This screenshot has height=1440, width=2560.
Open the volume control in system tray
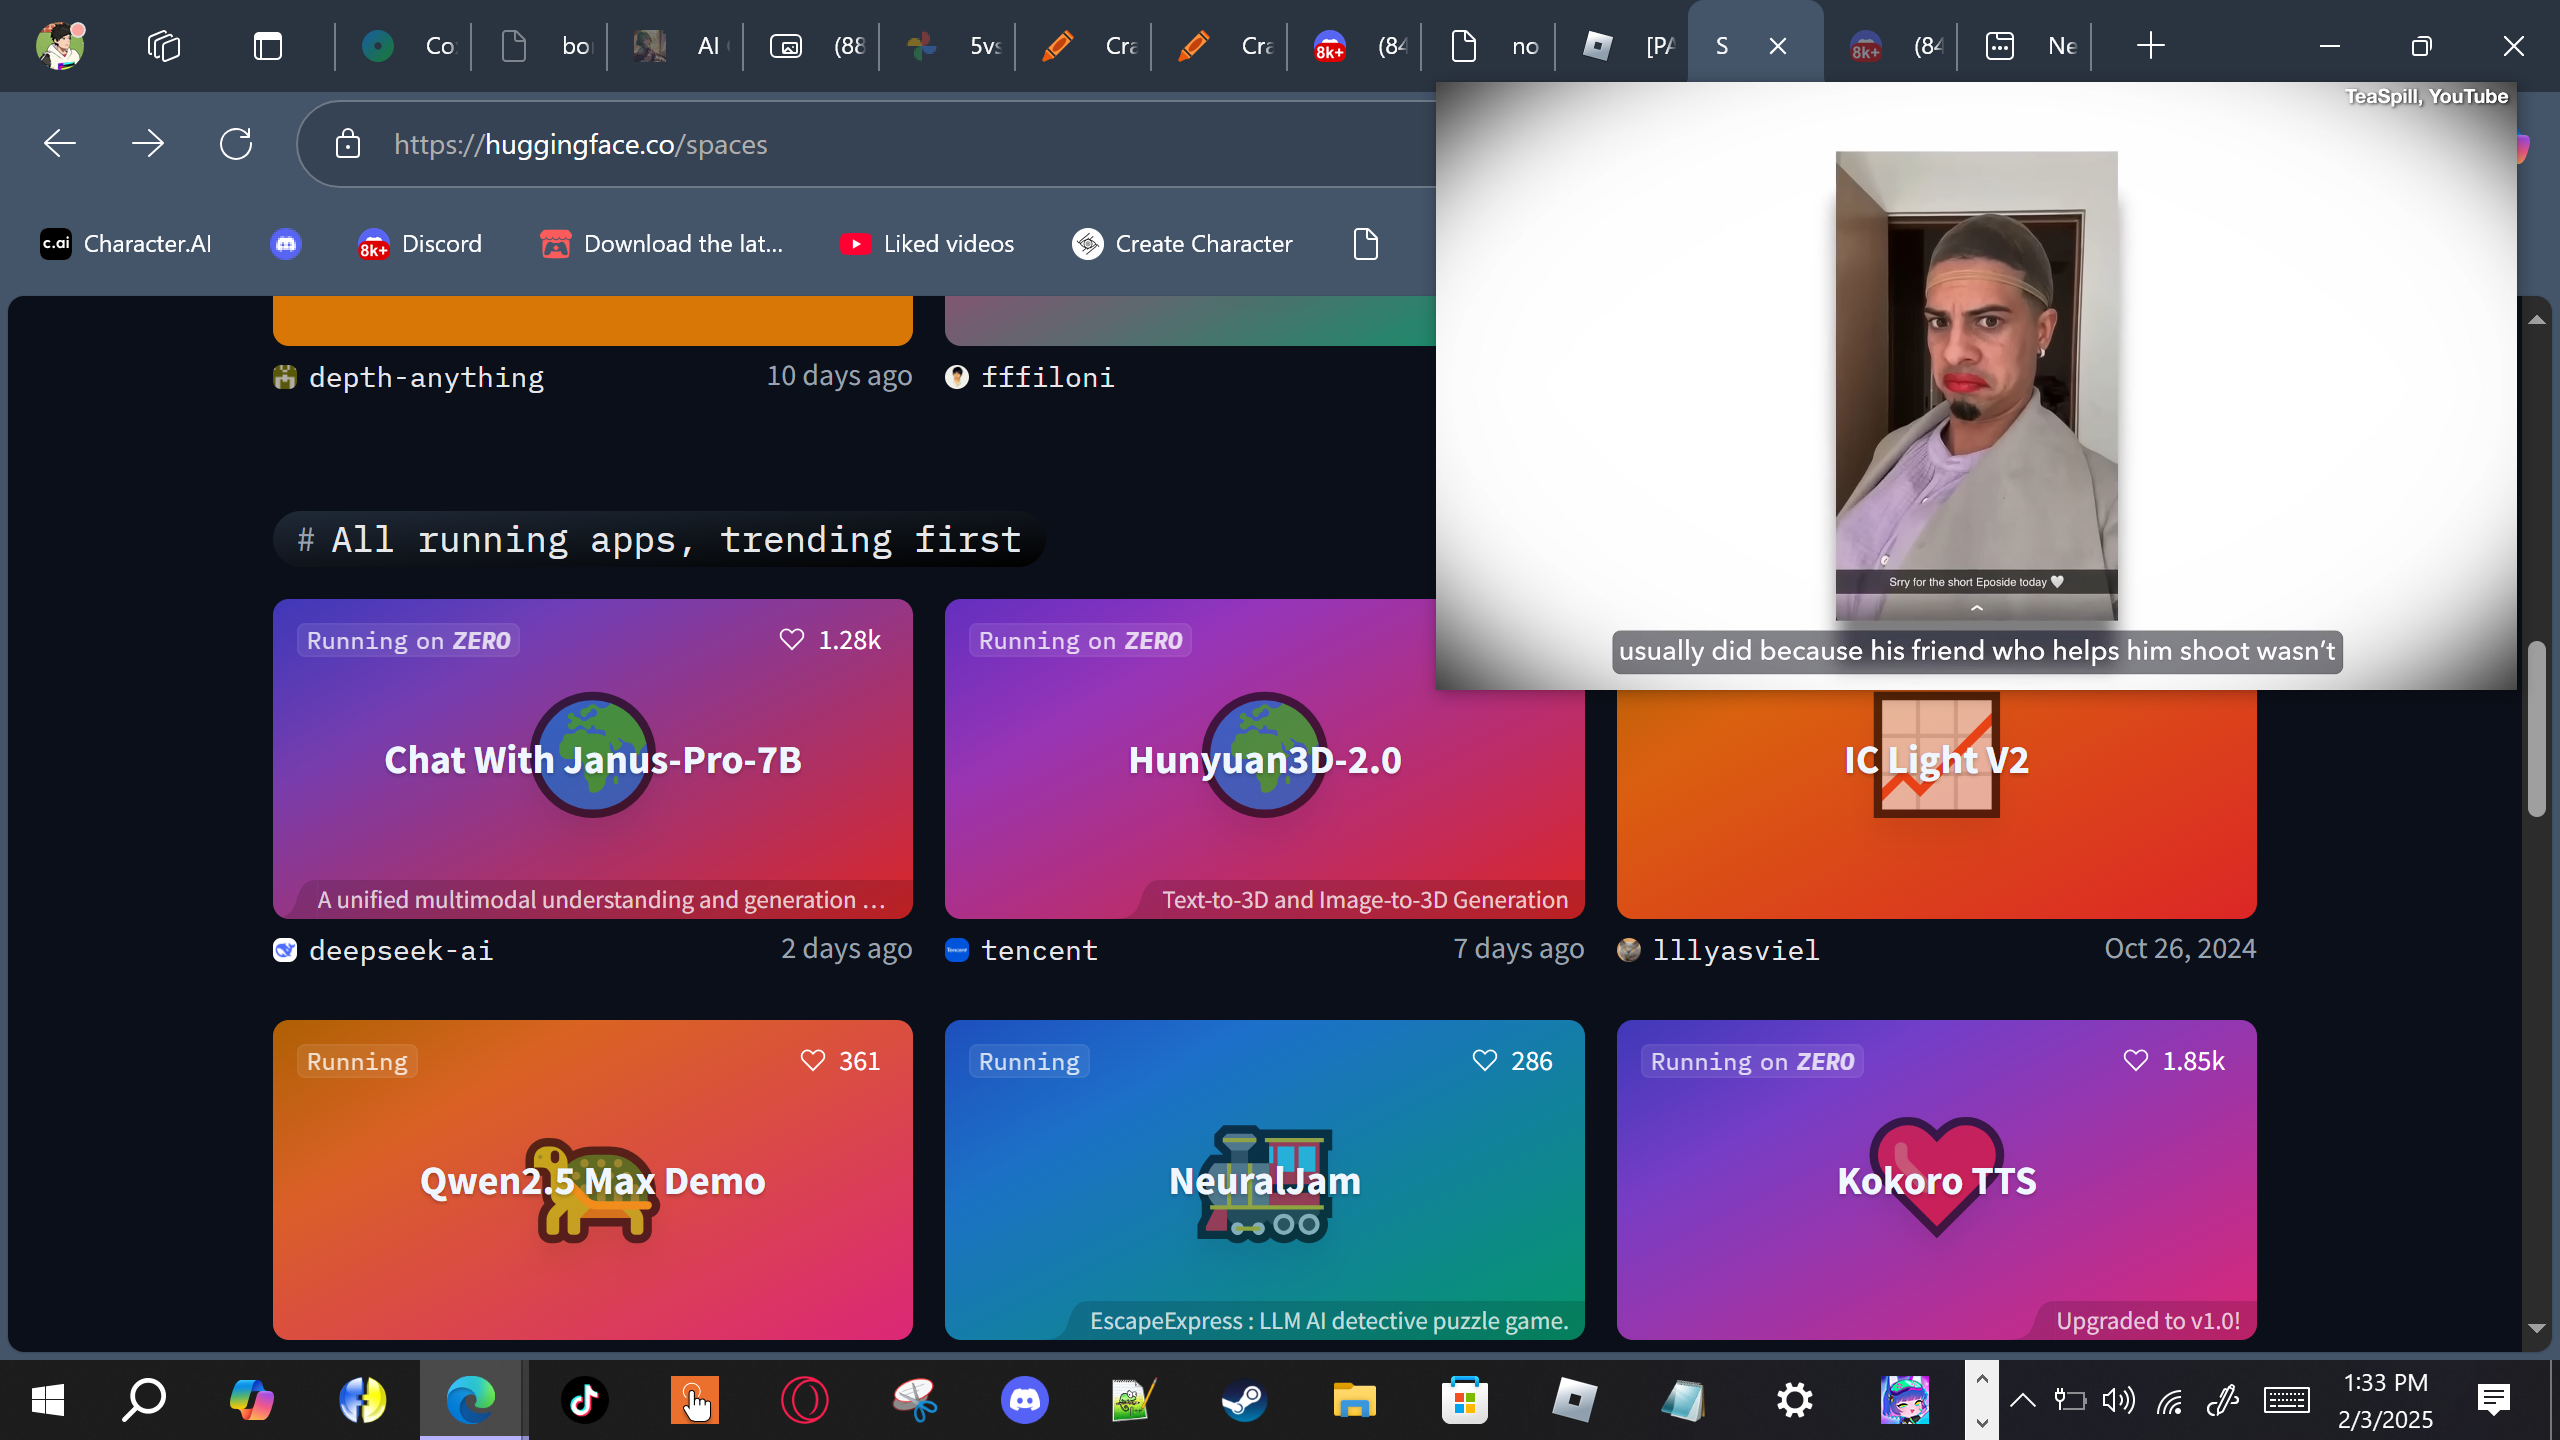(2118, 1400)
